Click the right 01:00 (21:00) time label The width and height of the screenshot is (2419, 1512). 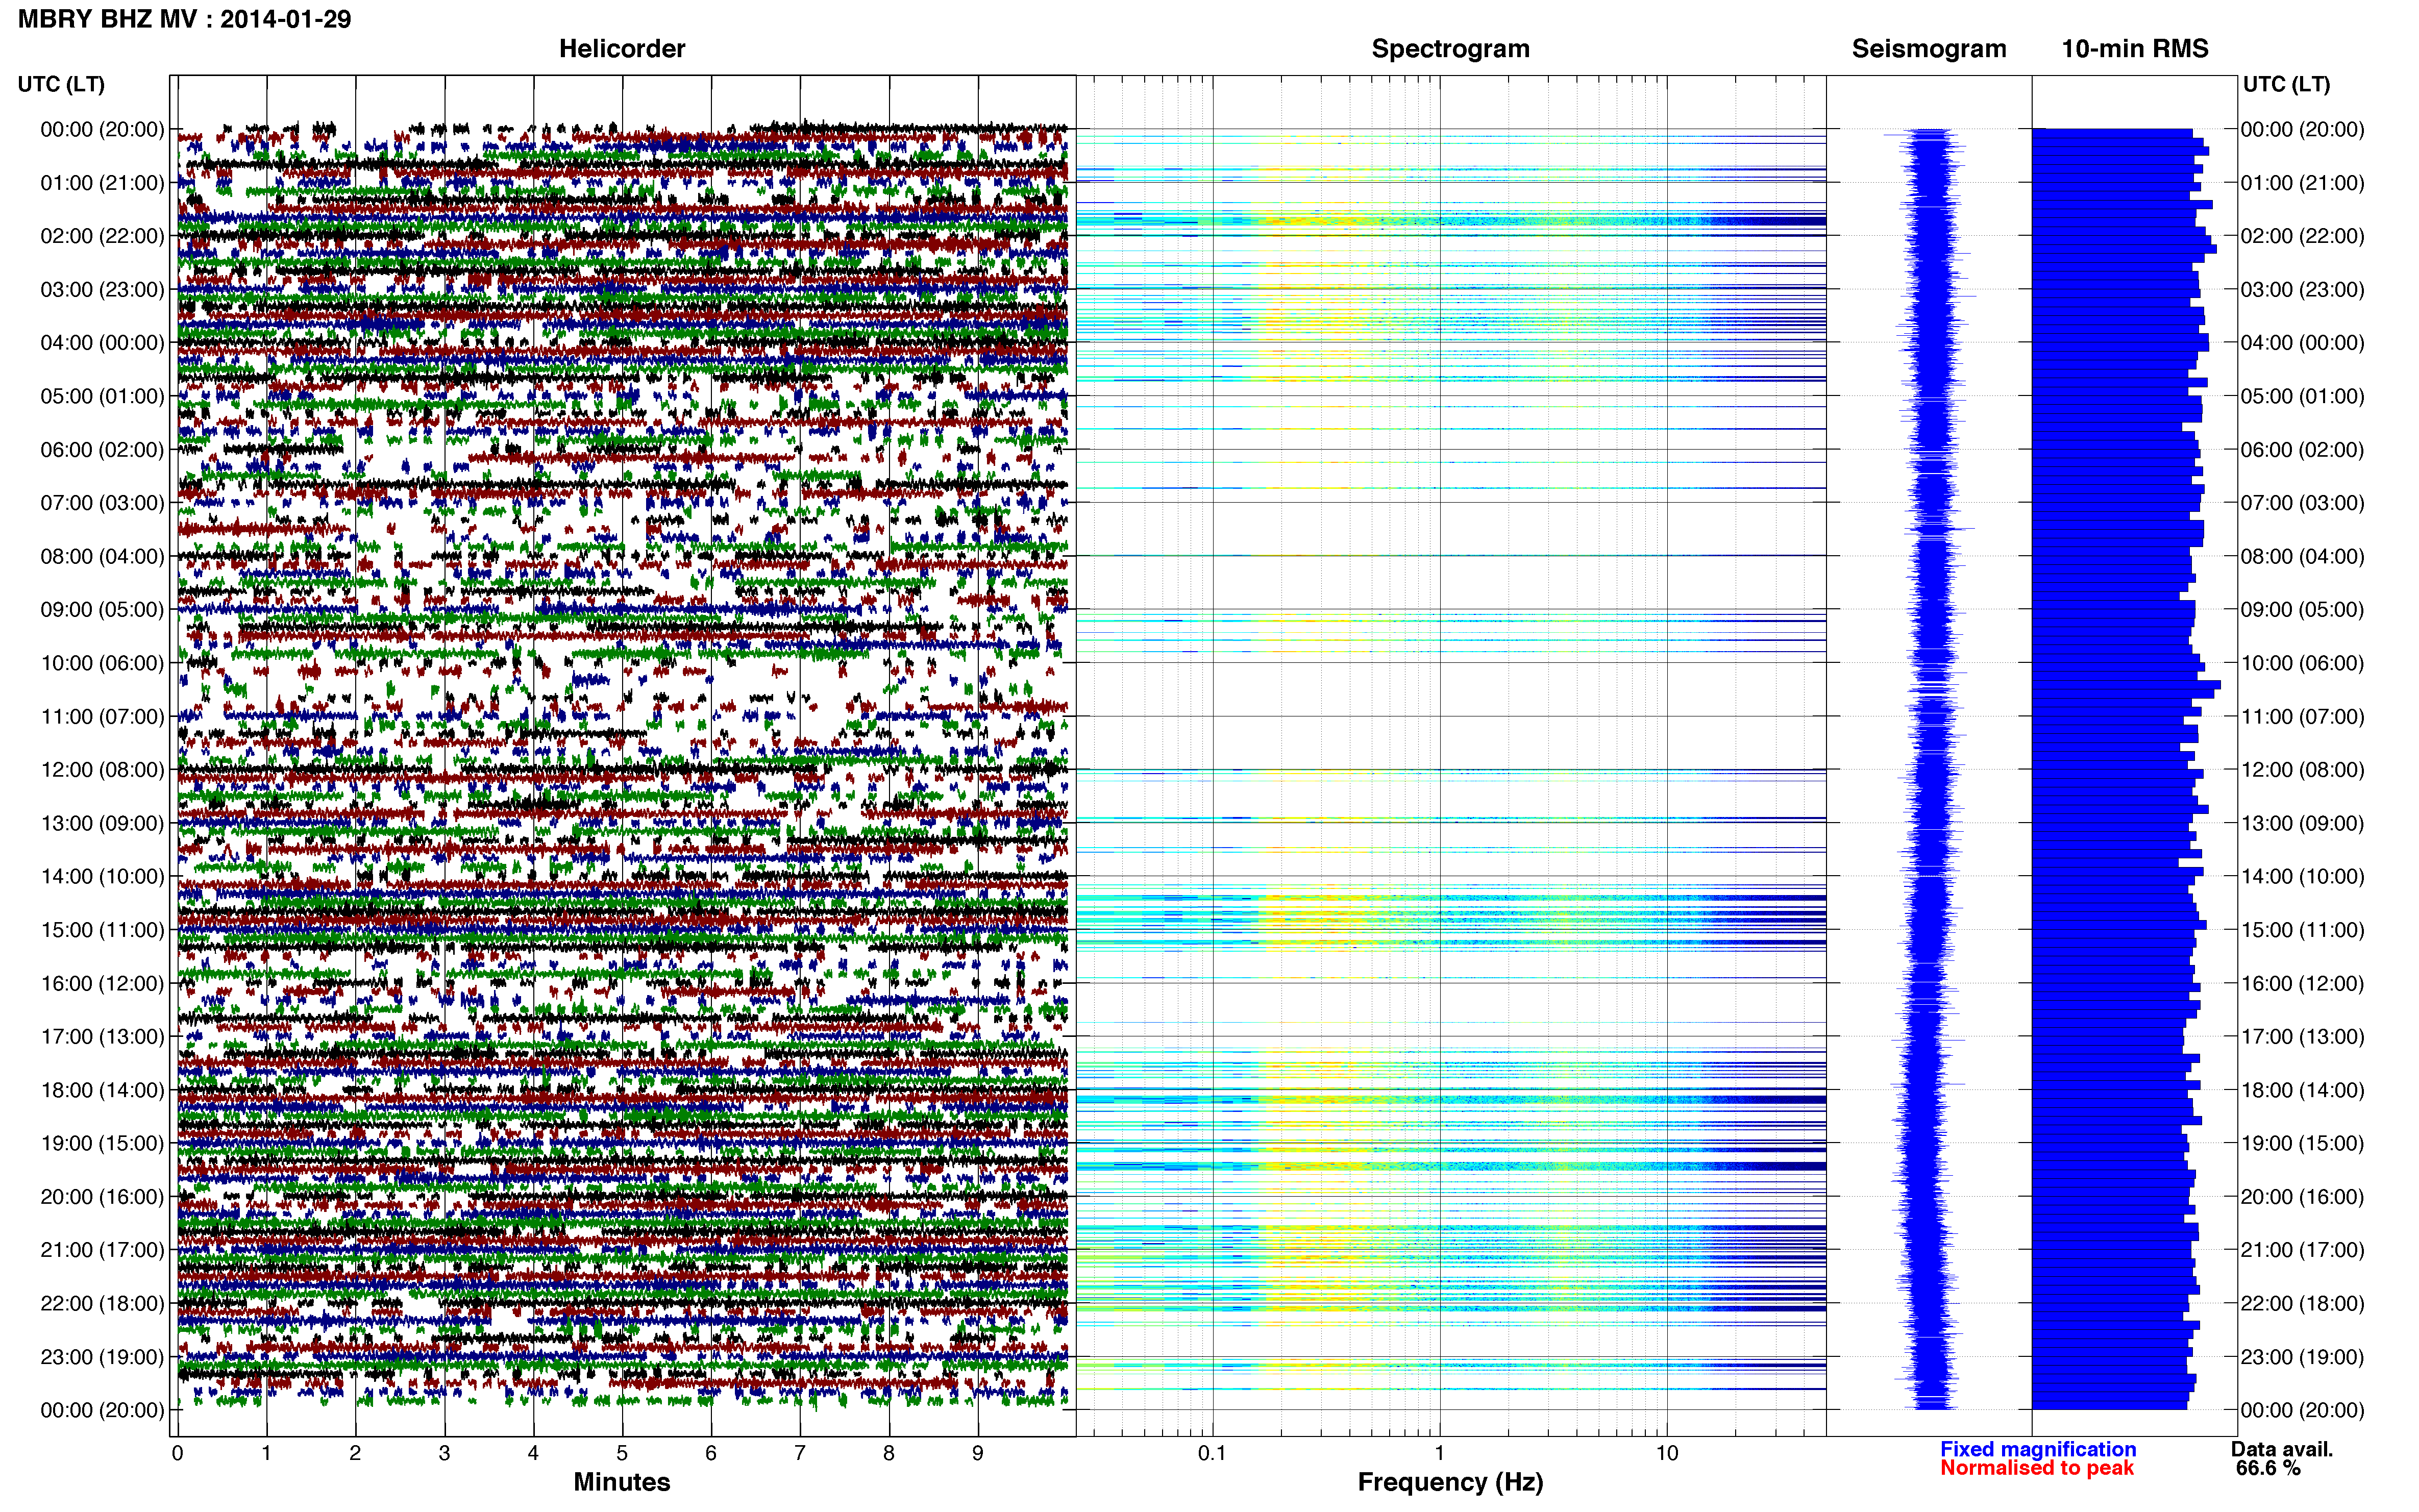(2302, 183)
